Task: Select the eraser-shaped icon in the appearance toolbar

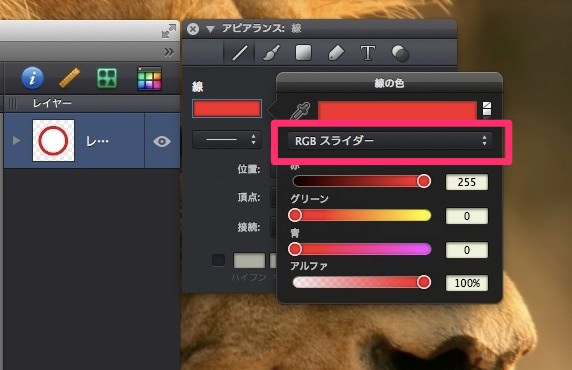Action: point(336,53)
